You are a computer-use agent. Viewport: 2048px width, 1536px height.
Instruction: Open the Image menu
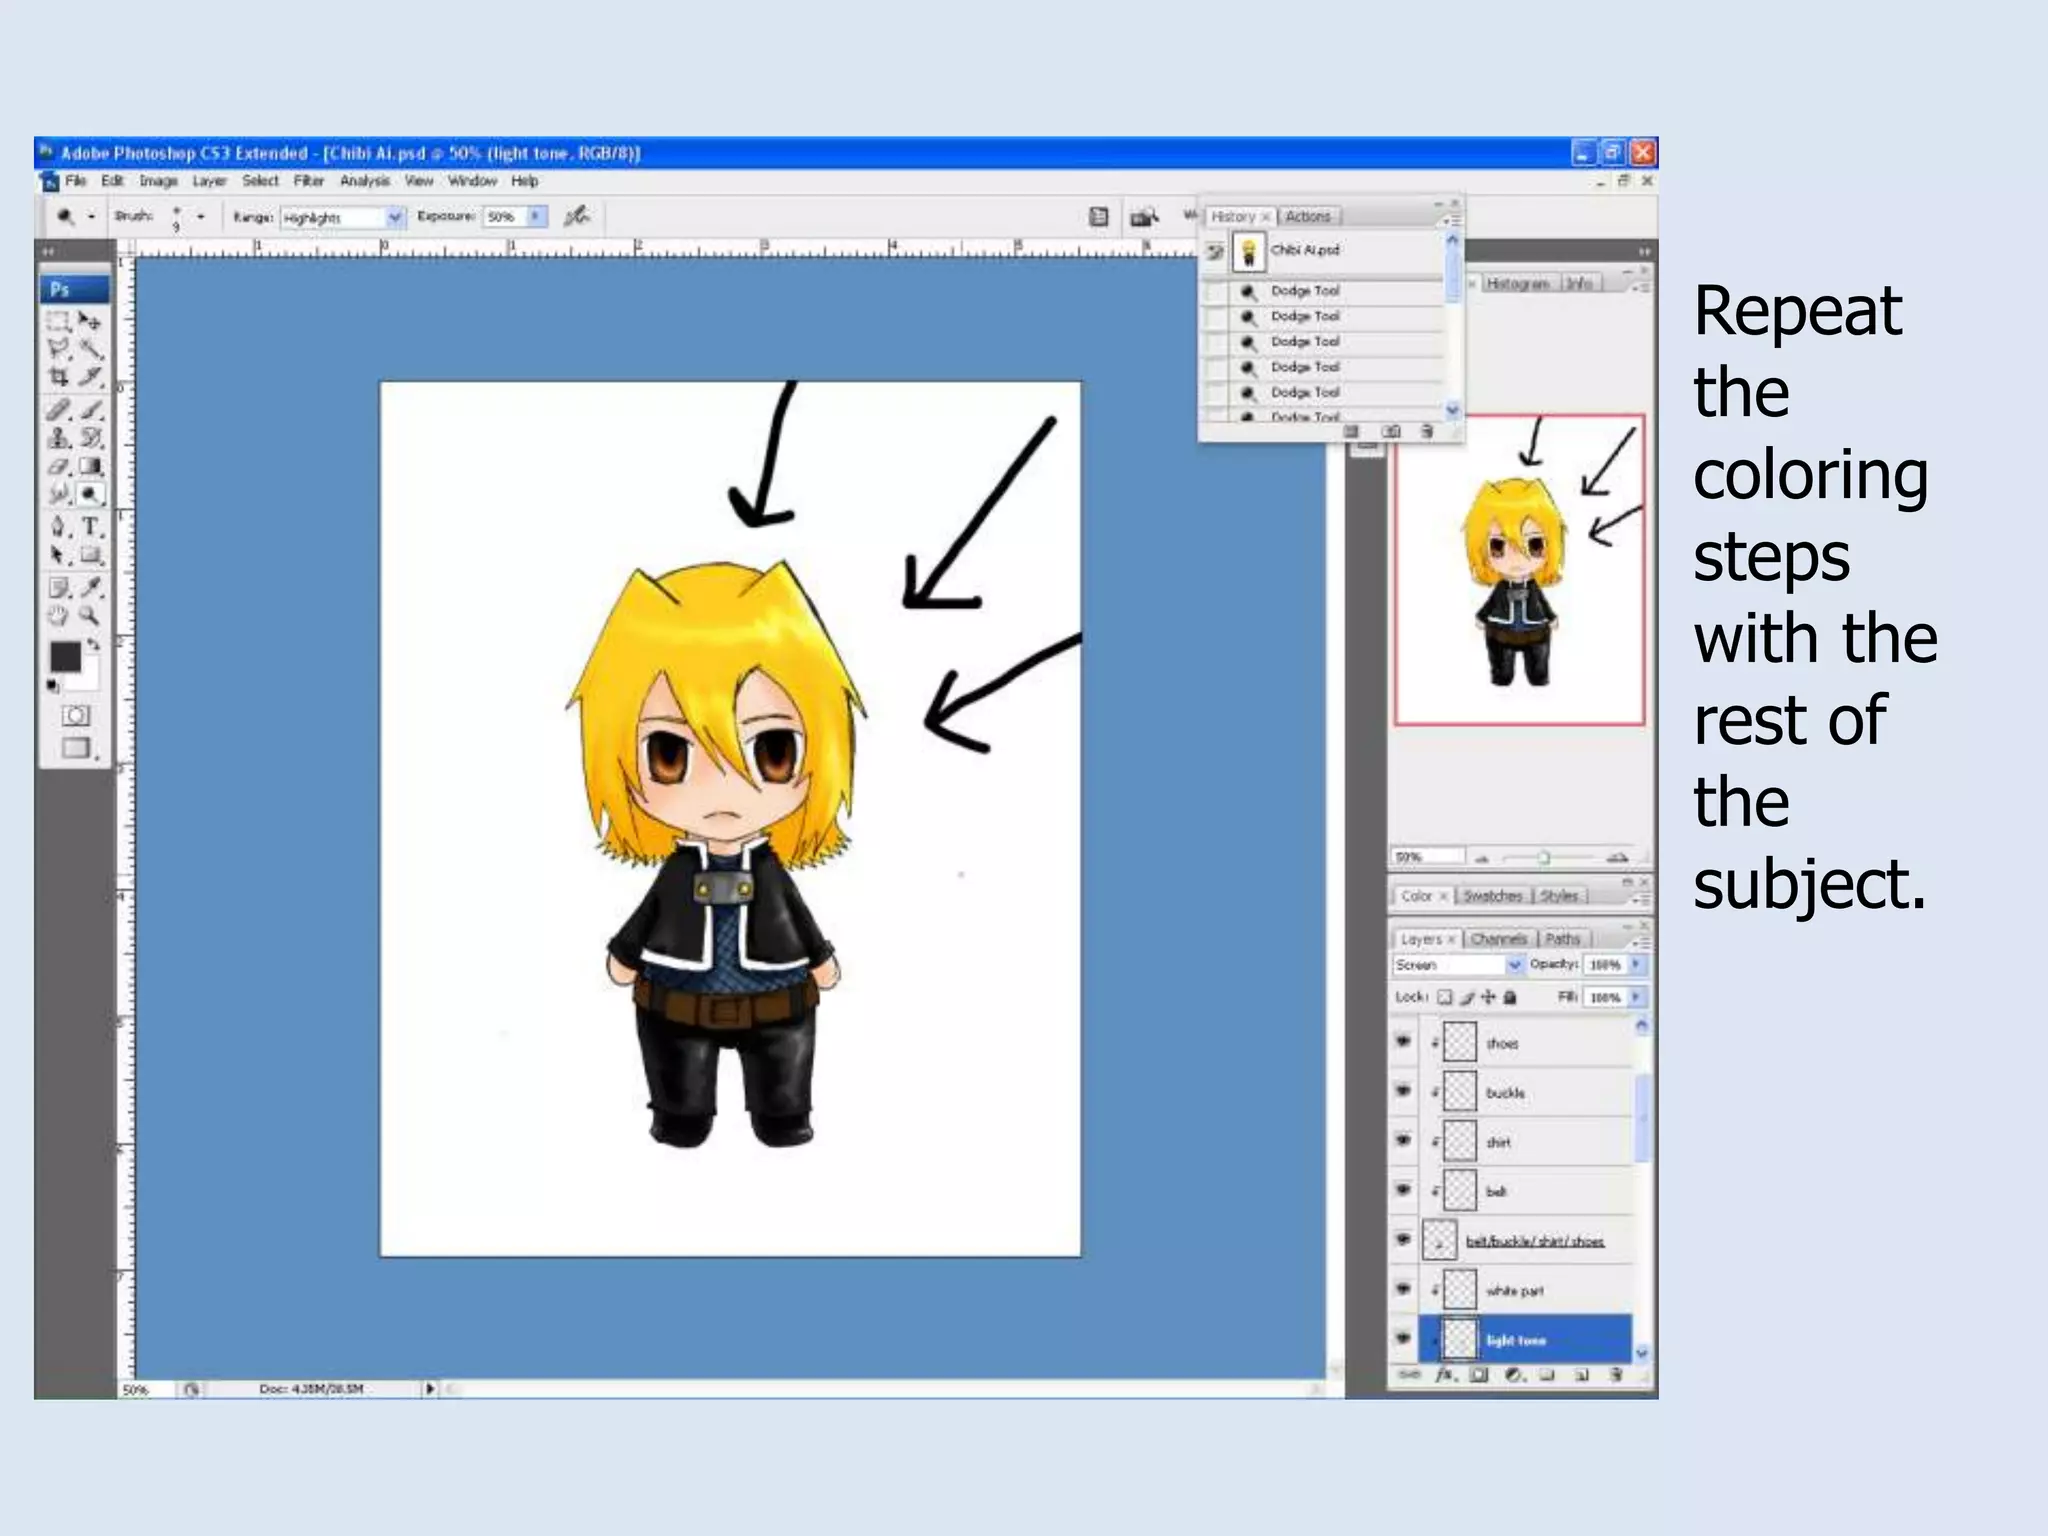pos(158,181)
